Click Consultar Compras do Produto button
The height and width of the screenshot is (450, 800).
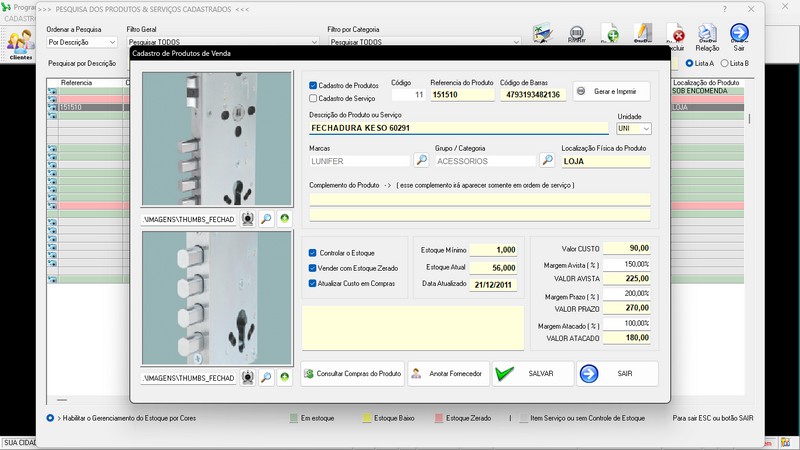pos(352,374)
